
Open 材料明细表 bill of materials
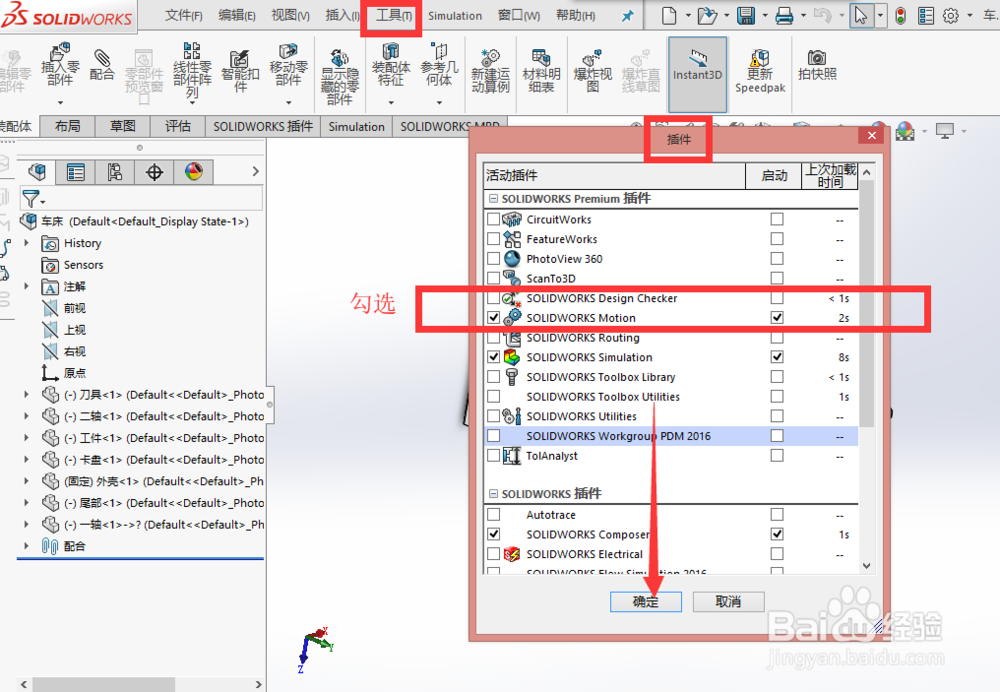coord(541,71)
